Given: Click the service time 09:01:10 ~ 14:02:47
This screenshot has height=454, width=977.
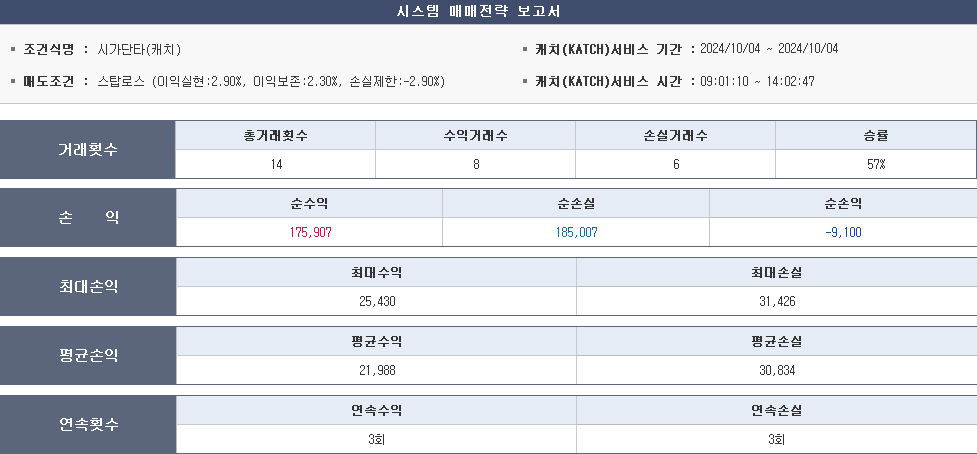Looking at the screenshot, I should coord(757,81).
